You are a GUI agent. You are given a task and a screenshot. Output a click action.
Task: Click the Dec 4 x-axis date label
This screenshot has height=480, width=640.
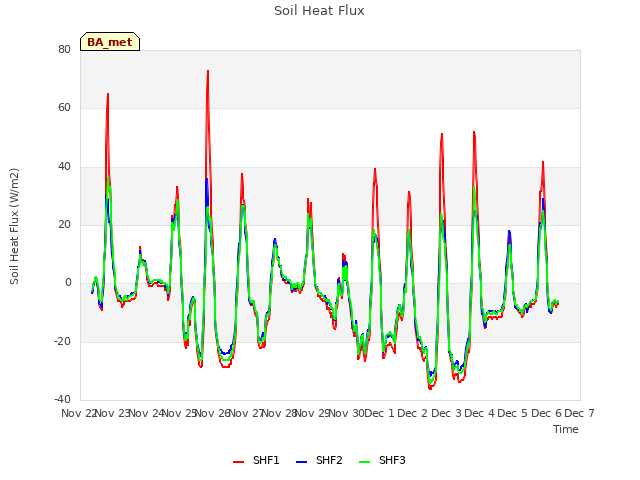[479, 413]
